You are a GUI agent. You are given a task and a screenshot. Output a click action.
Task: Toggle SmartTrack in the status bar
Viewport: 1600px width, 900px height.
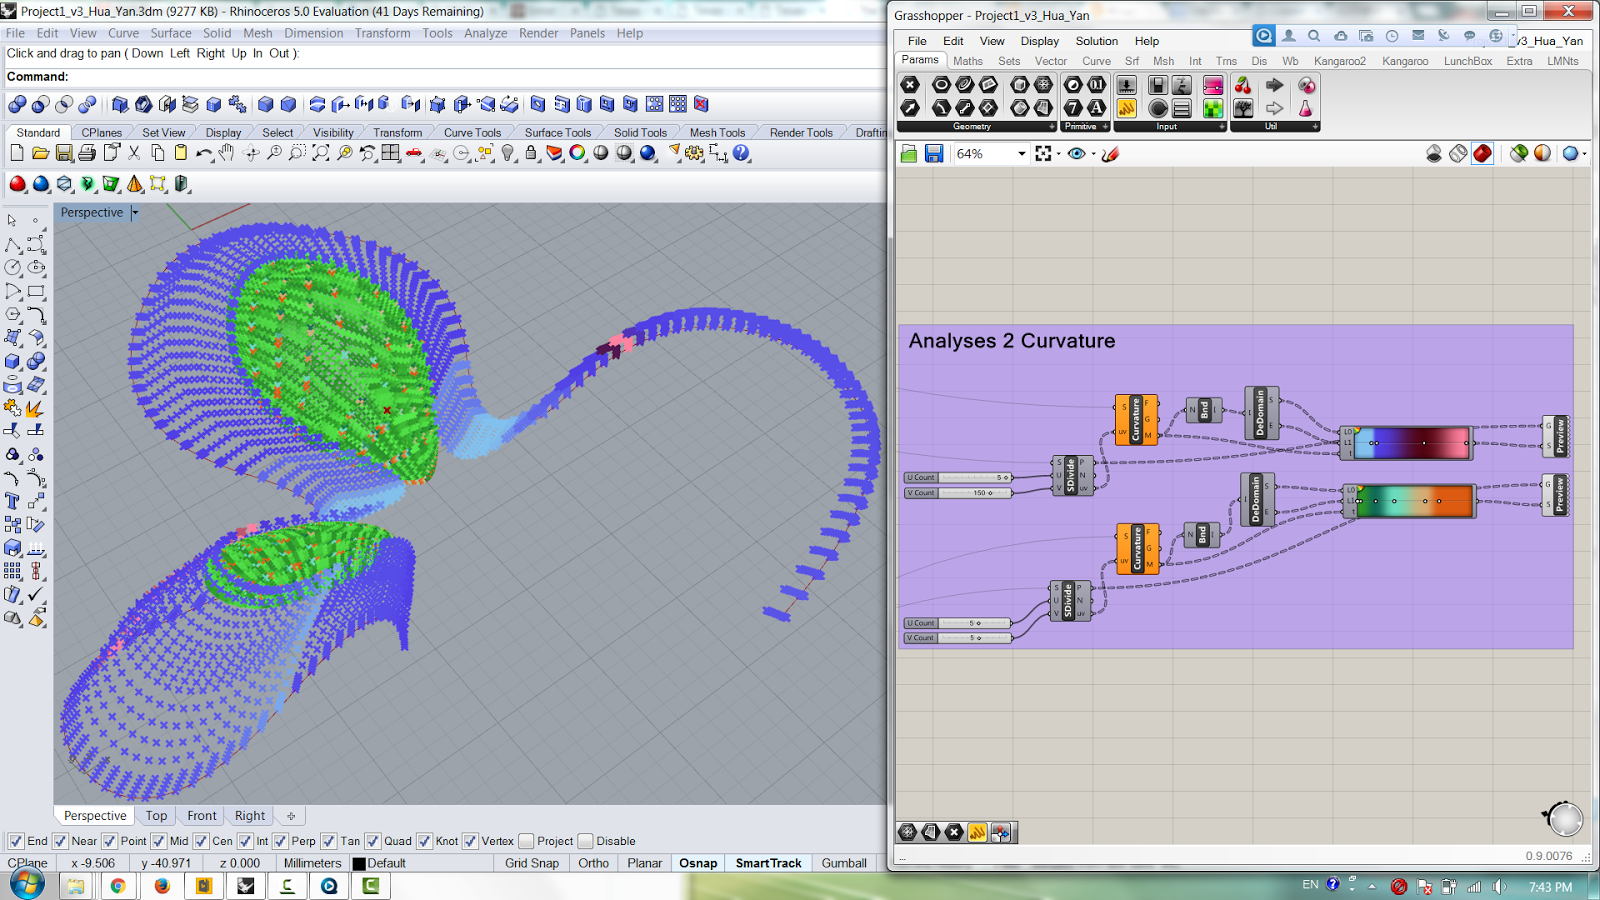[x=768, y=863]
